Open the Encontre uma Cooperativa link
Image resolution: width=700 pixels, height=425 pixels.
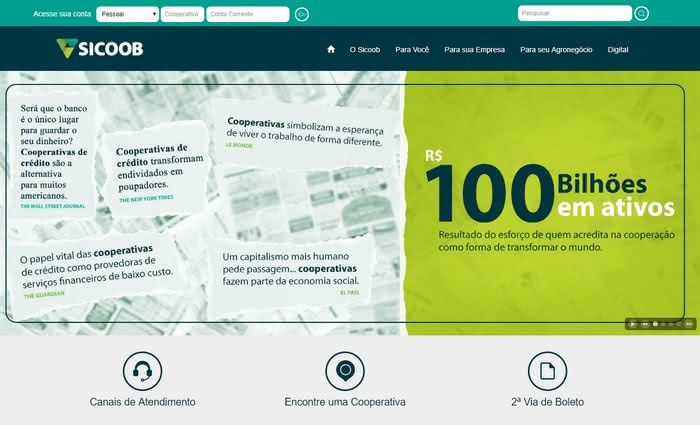345,402
